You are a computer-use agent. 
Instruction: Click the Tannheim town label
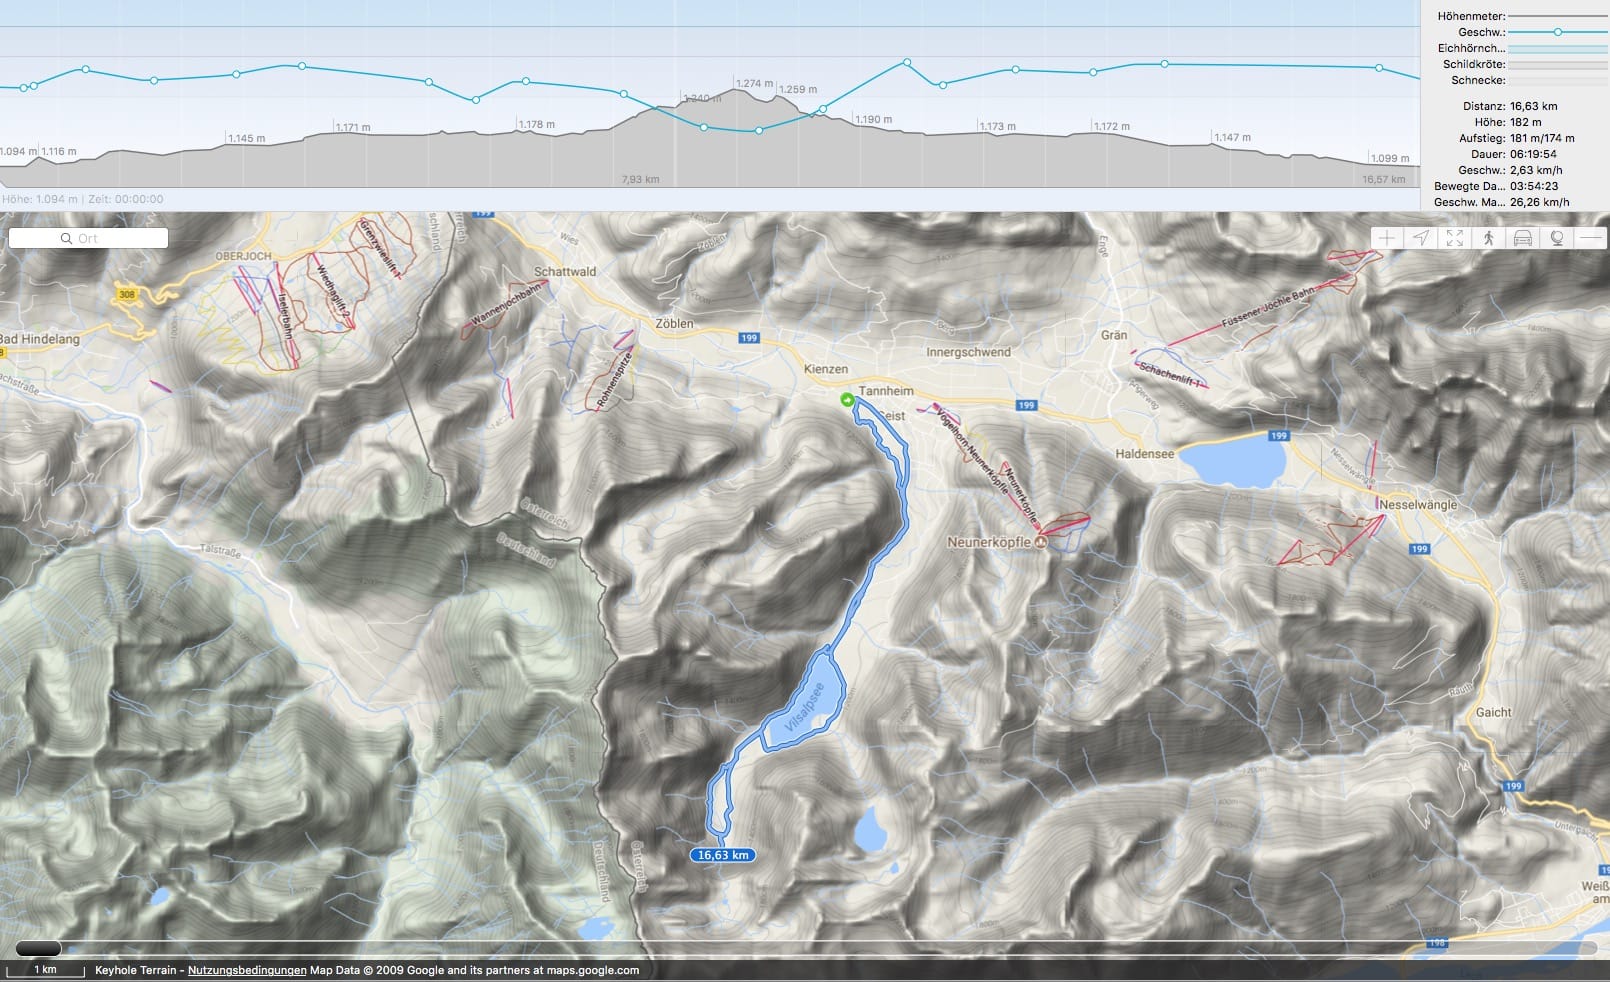tap(886, 391)
